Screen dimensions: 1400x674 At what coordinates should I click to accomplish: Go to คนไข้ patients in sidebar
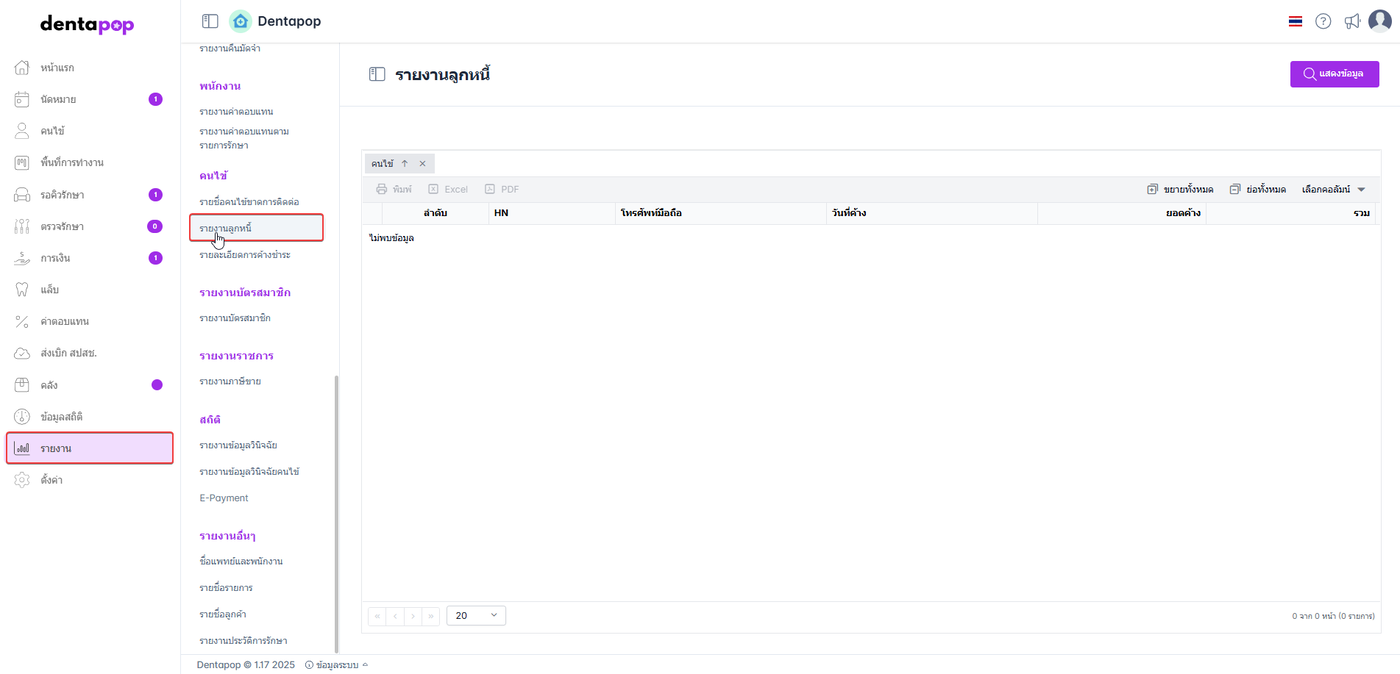pos(89,131)
